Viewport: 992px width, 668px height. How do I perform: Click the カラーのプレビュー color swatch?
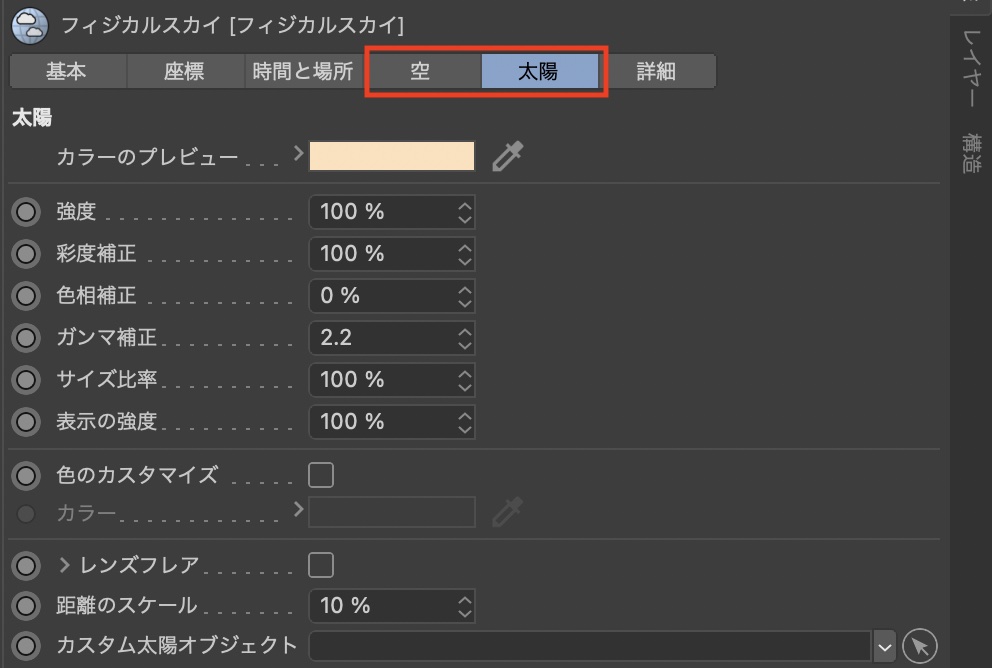coord(392,156)
